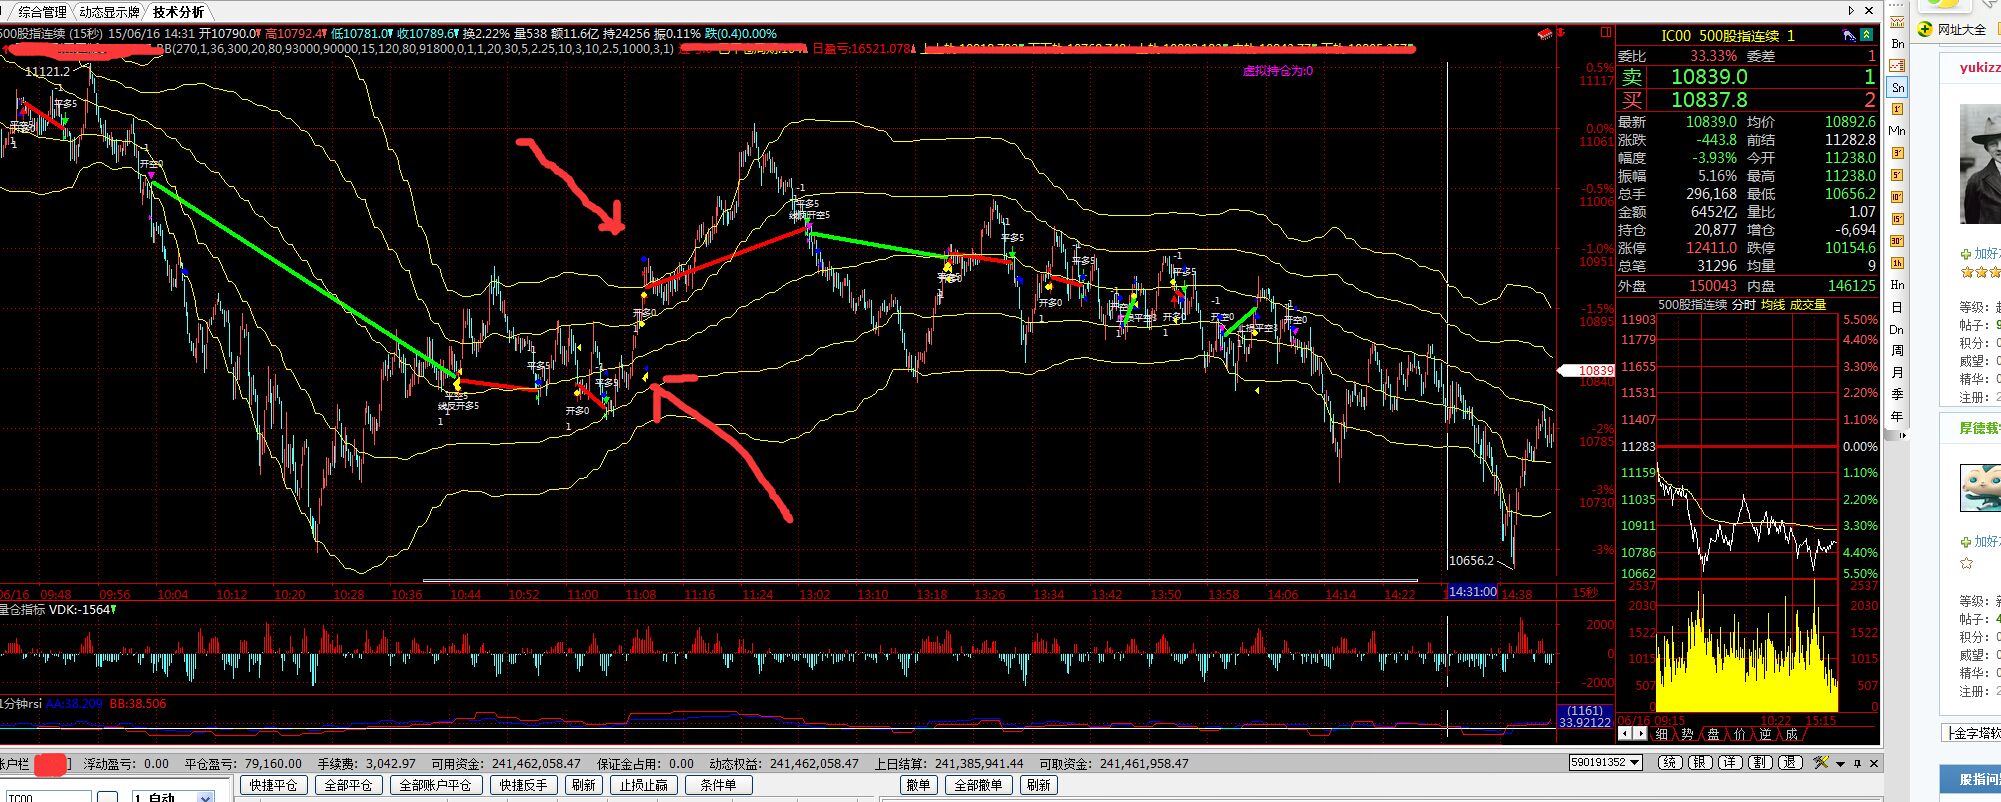This screenshot has width=2001, height=802.
Task: Select the 1-minute period icon
Action: click(x=1897, y=109)
